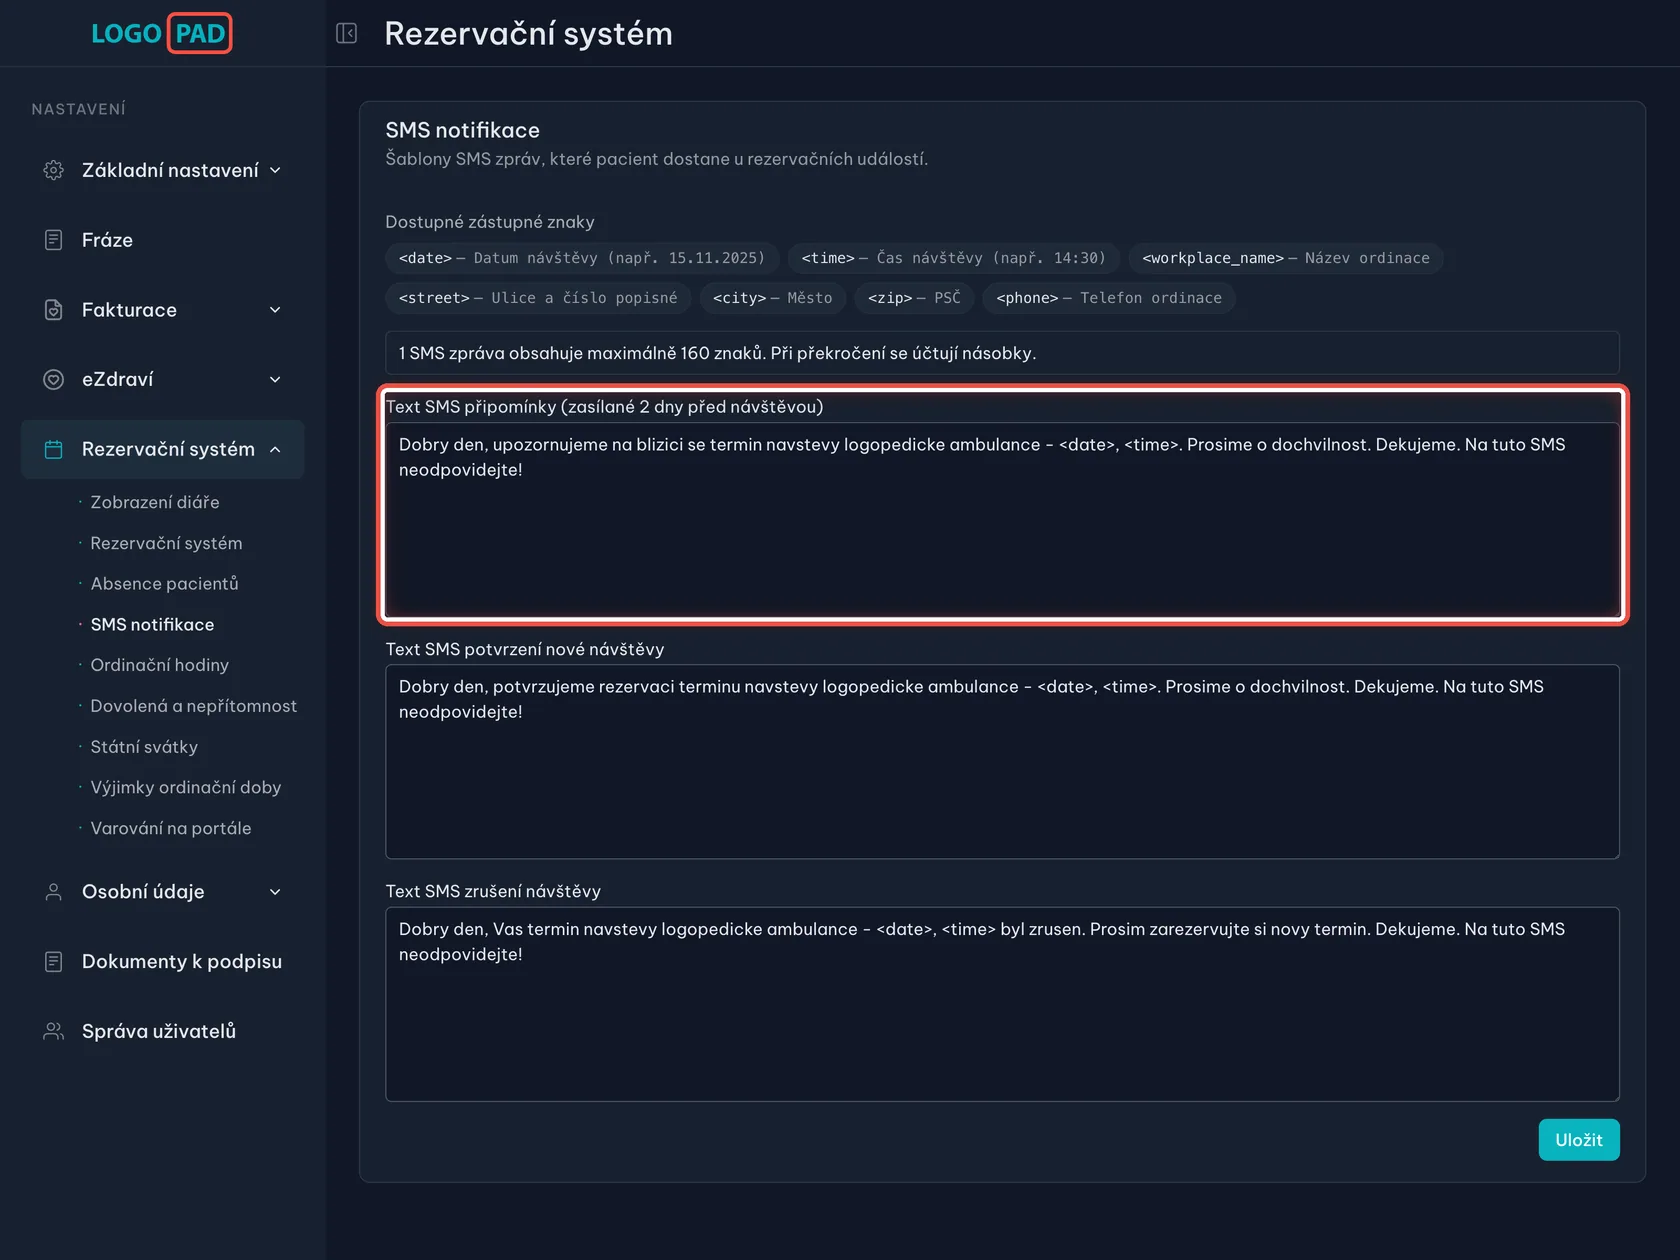Expand the Fakturace section chevron

coord(275,310)
